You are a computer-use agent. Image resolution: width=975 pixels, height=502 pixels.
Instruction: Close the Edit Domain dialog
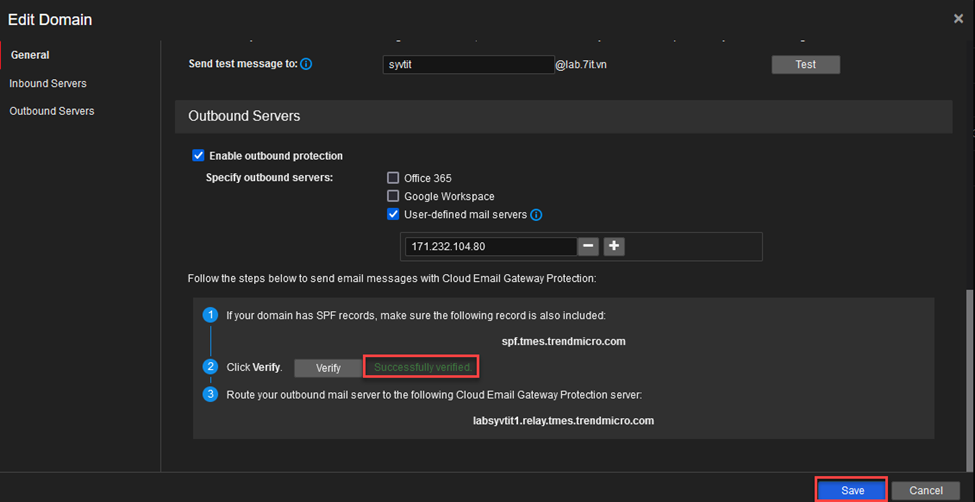[958, 19]
